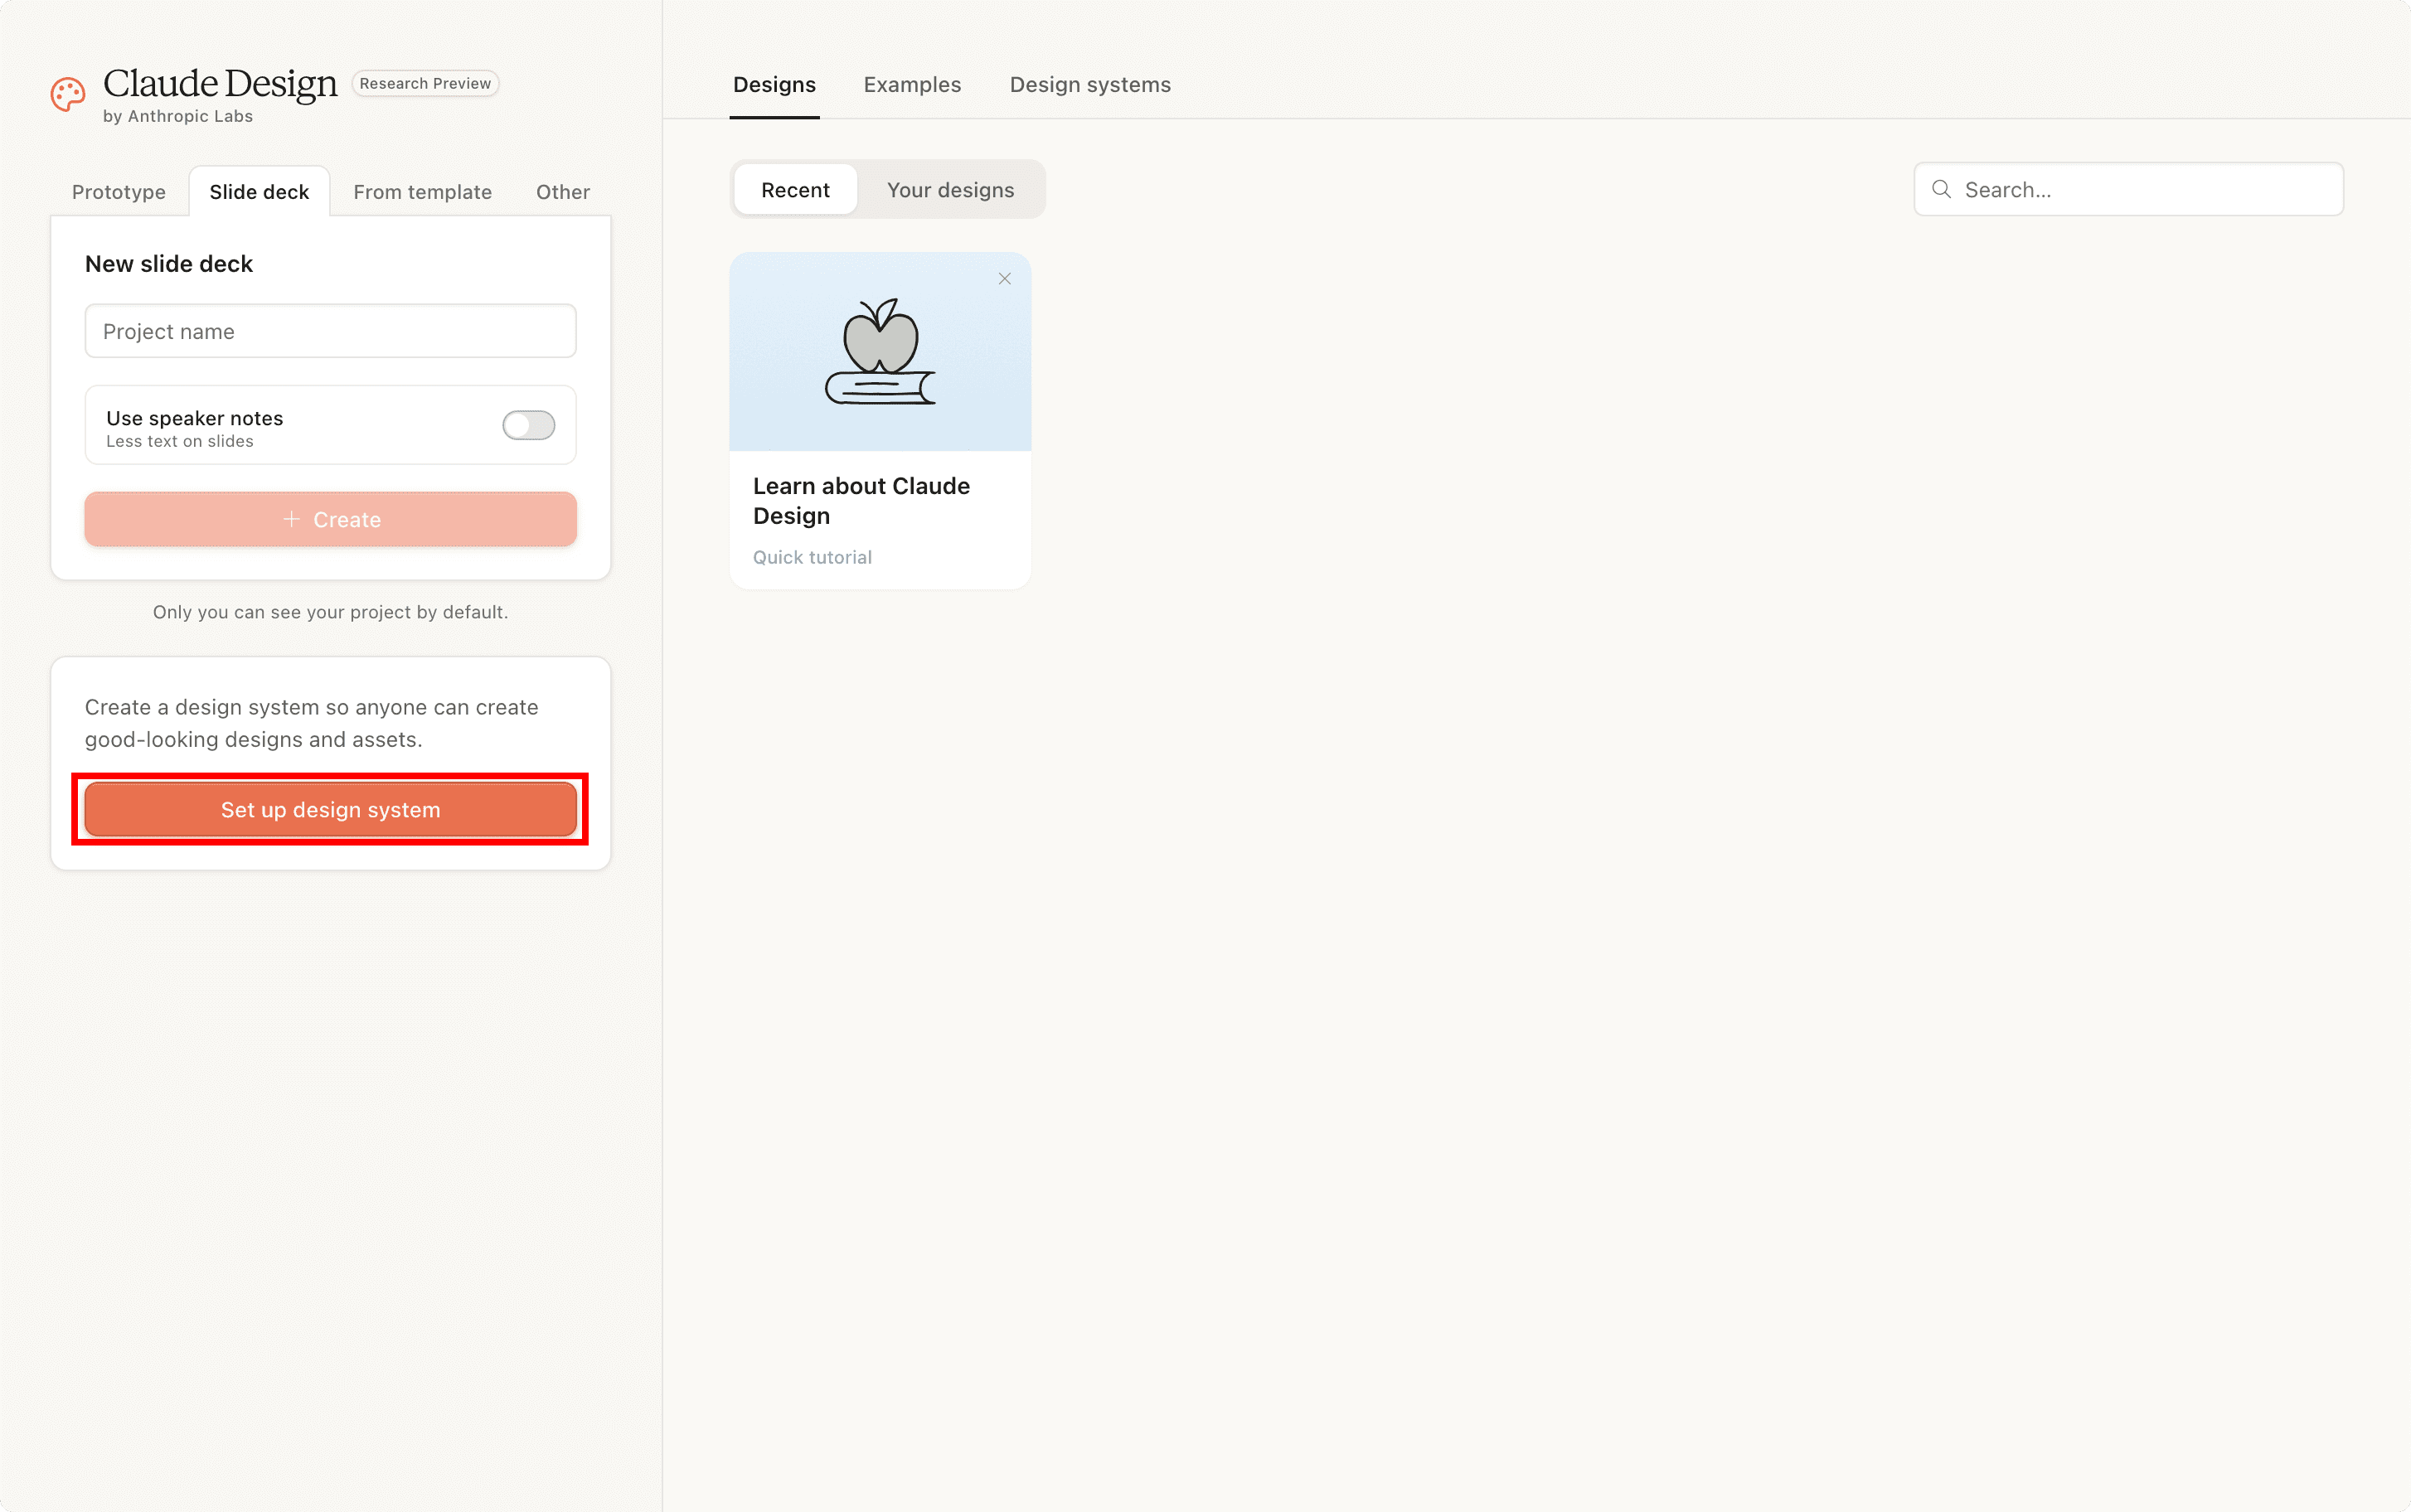Viewport: 2411px width, 1512px height.
Task: Click the Create slide deck button
Action: 330,519
